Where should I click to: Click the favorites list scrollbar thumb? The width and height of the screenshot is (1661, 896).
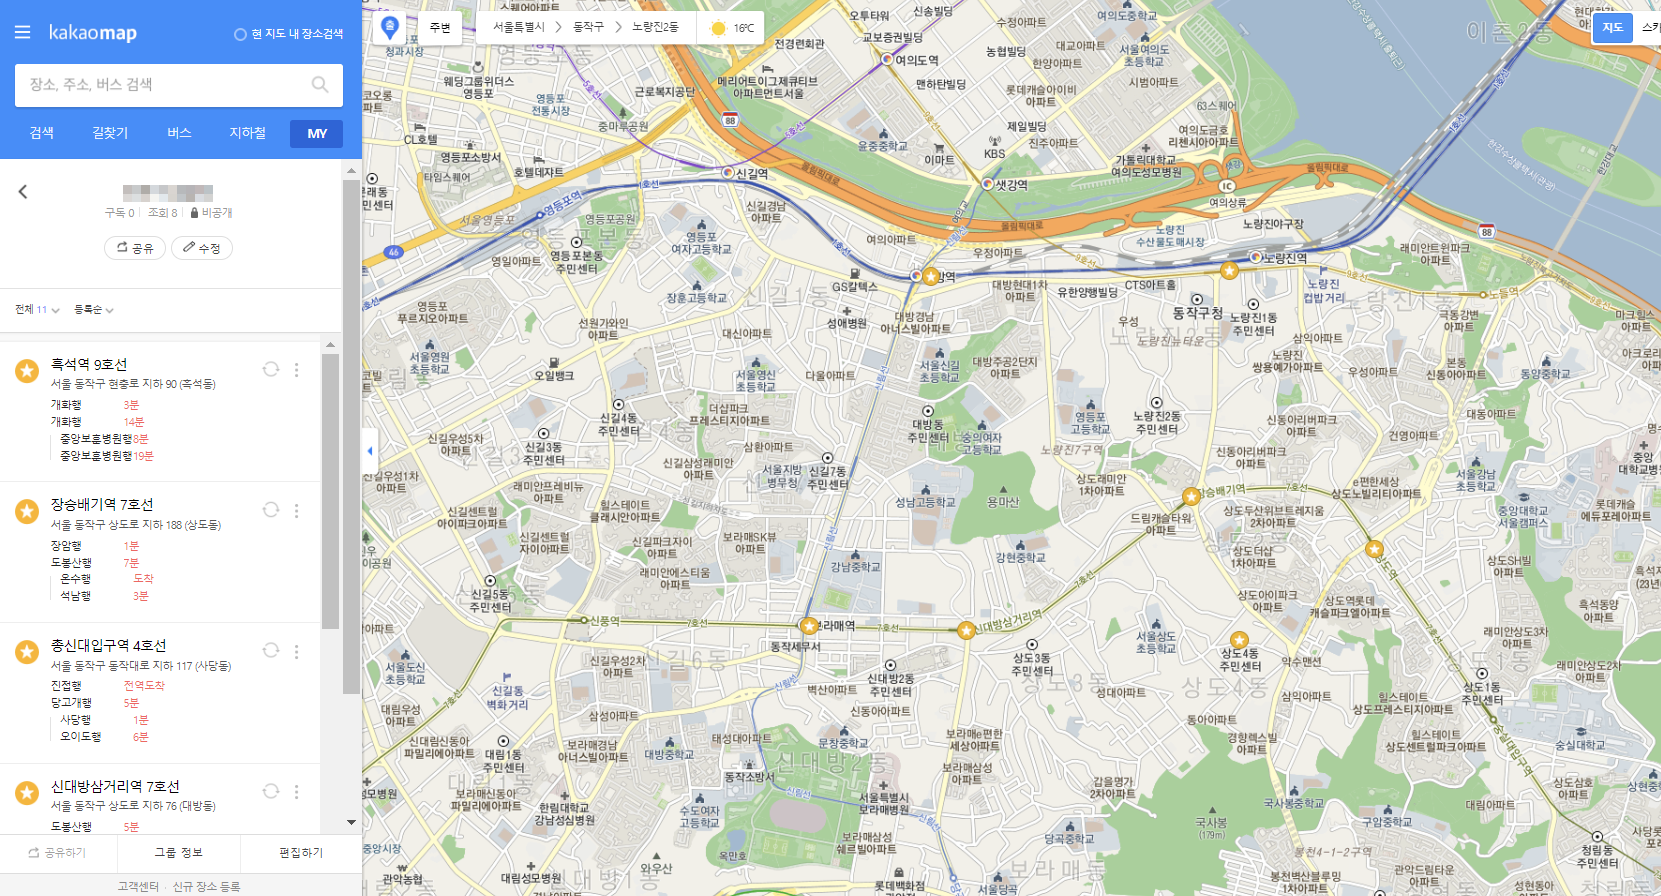coord(330,490)
